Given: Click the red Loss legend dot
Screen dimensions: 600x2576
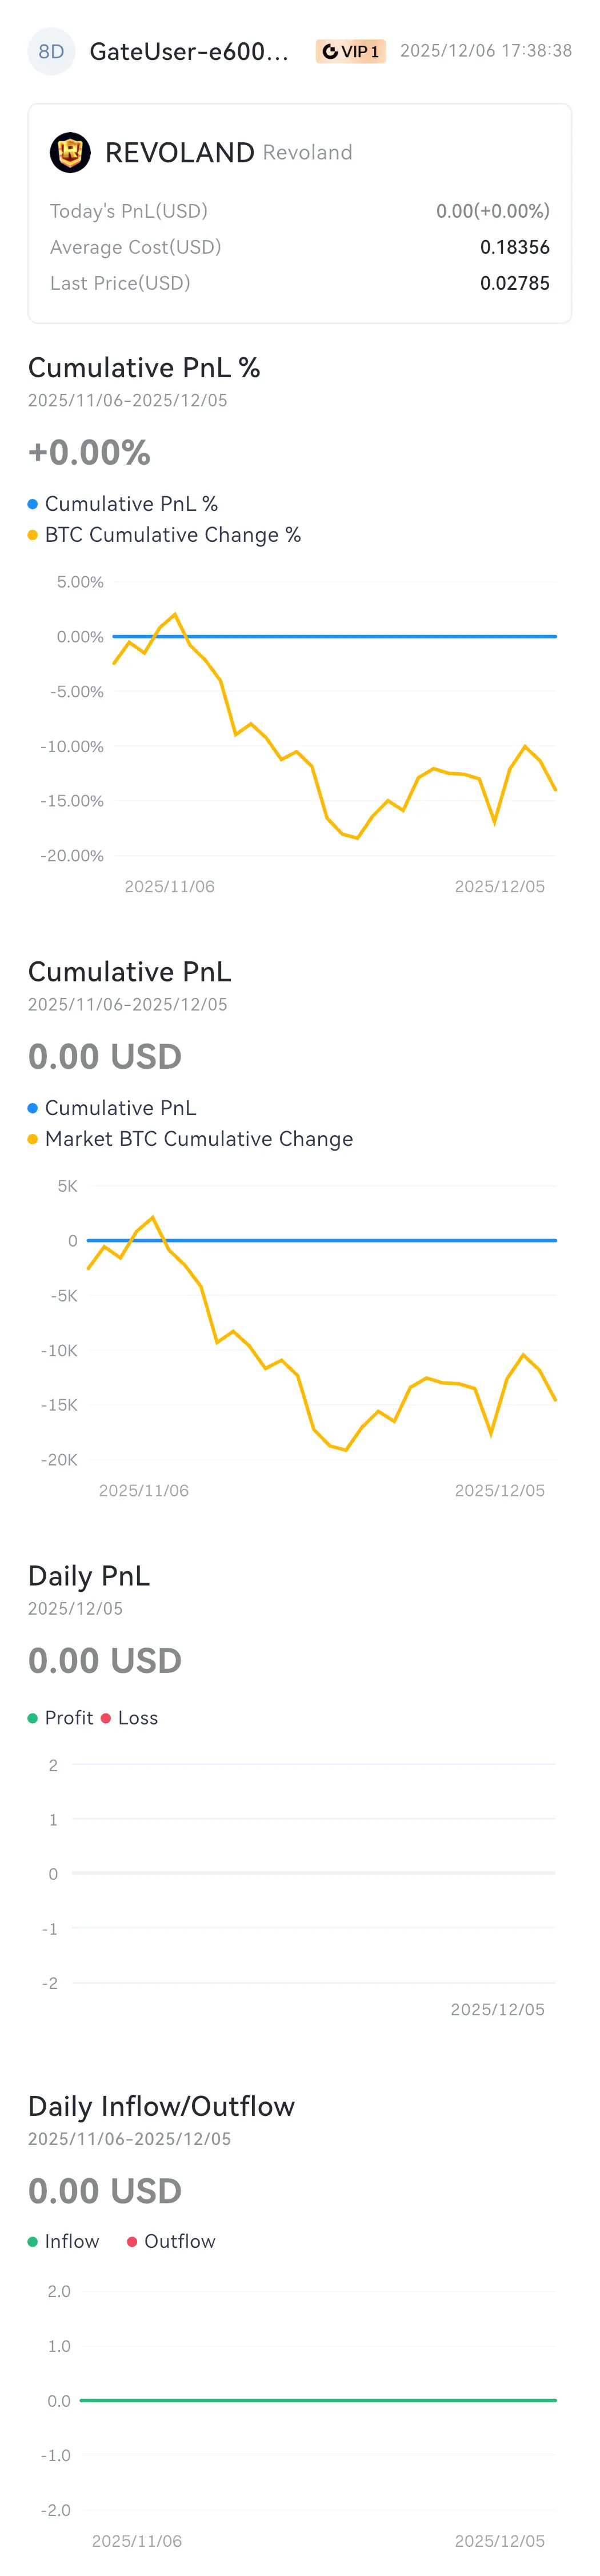Looking at the screenshot, I should pyautogui.click(x=106, y=1718).
